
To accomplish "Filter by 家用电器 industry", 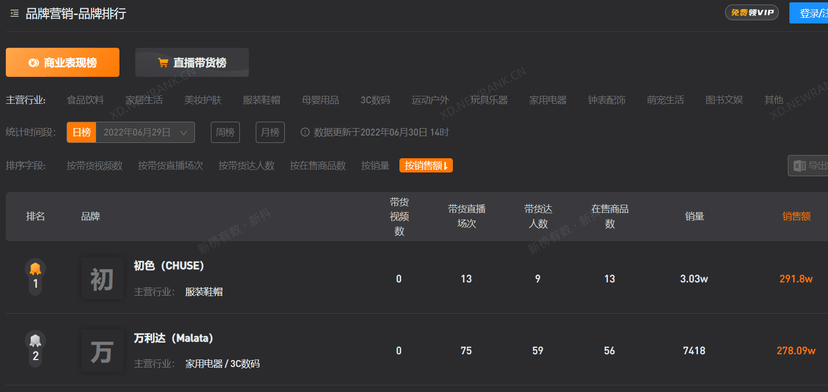I will tap(548, 100).
